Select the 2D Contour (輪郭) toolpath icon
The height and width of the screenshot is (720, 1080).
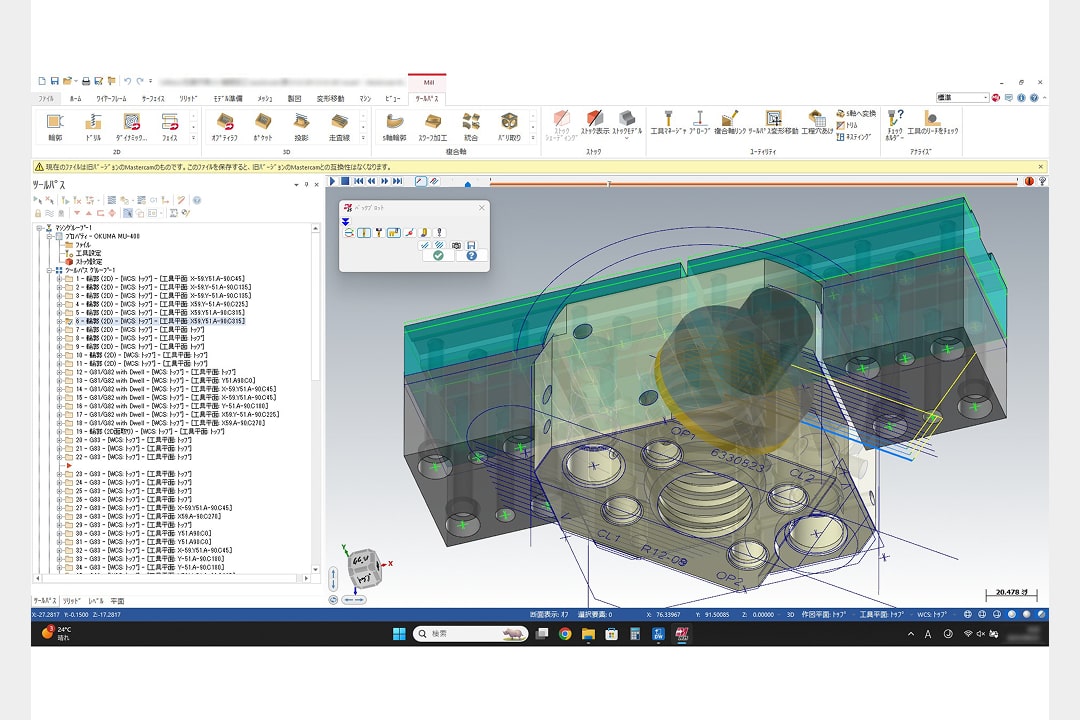pyautogui.click(x=53, y=122)
